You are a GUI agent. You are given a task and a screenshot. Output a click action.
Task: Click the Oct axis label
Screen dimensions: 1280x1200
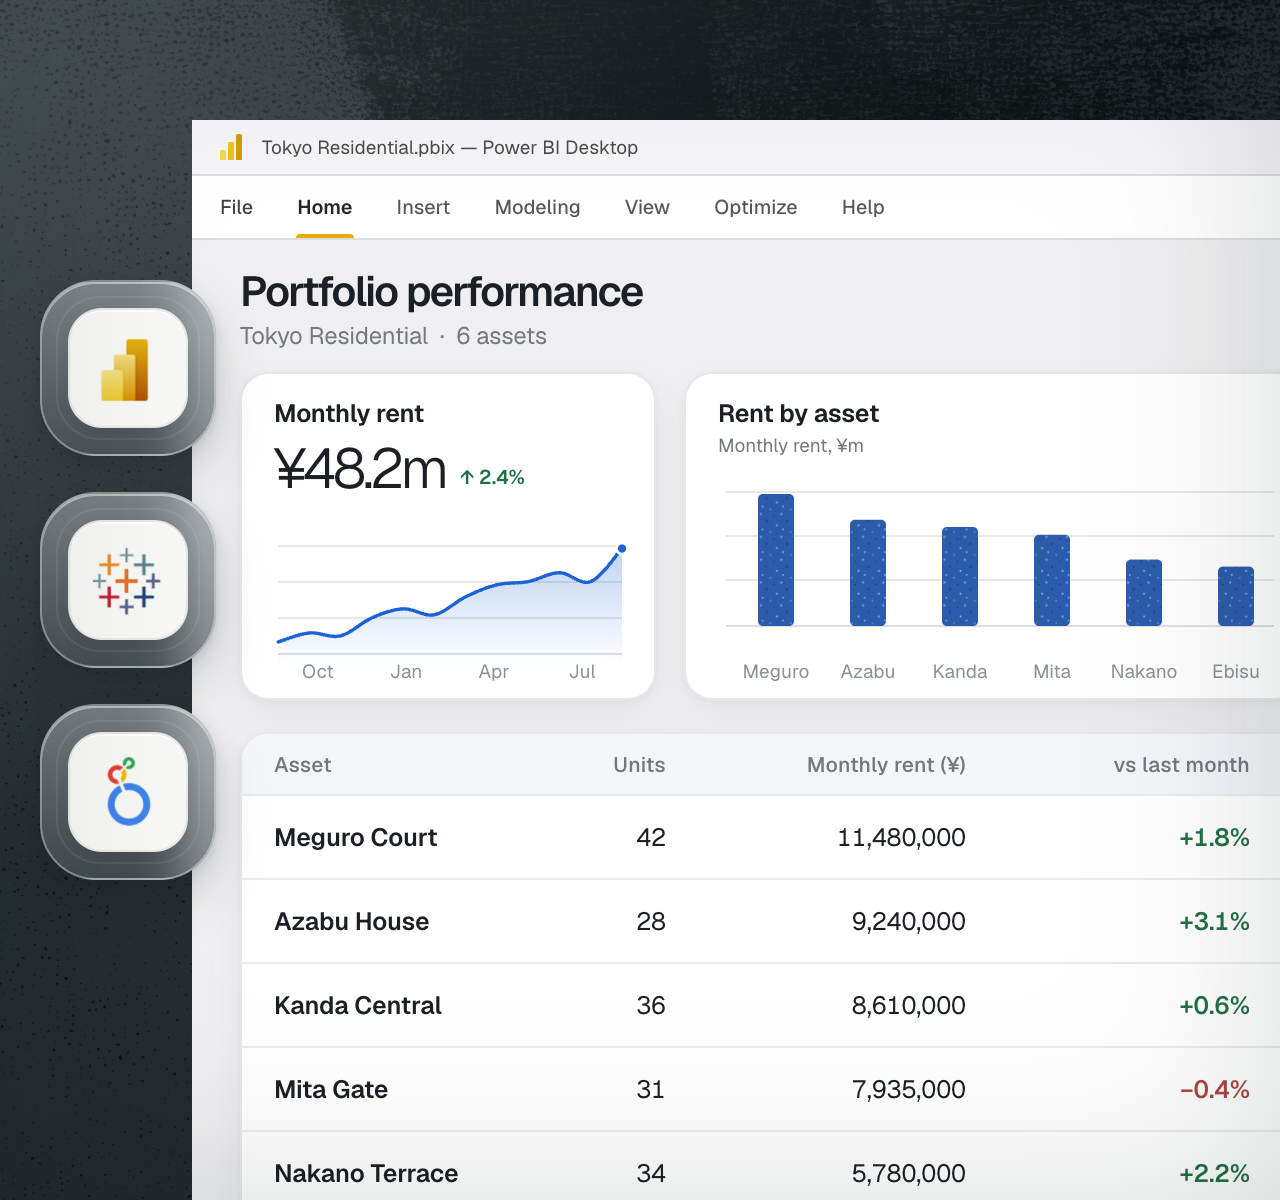pos(318,672)
